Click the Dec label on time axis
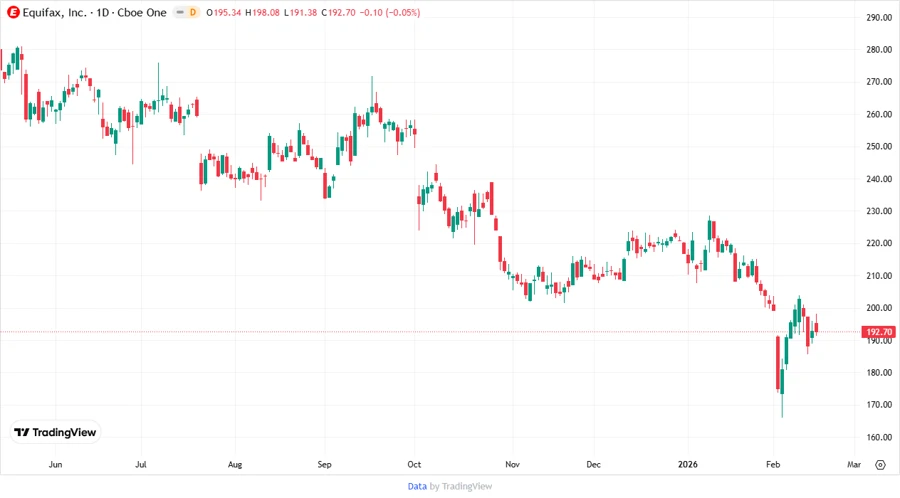This screenshot has height=498, width=900. click(593, 465)
